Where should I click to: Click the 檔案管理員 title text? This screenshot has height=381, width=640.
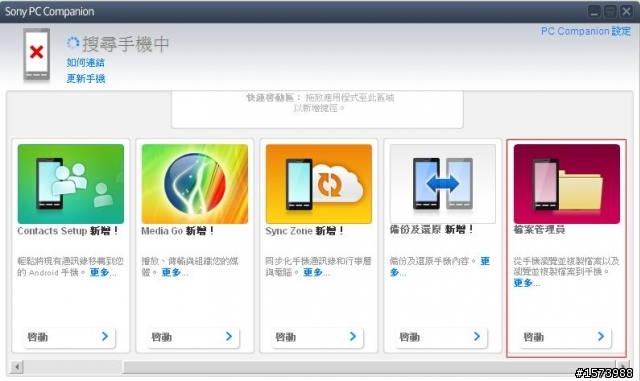point(539,229)
